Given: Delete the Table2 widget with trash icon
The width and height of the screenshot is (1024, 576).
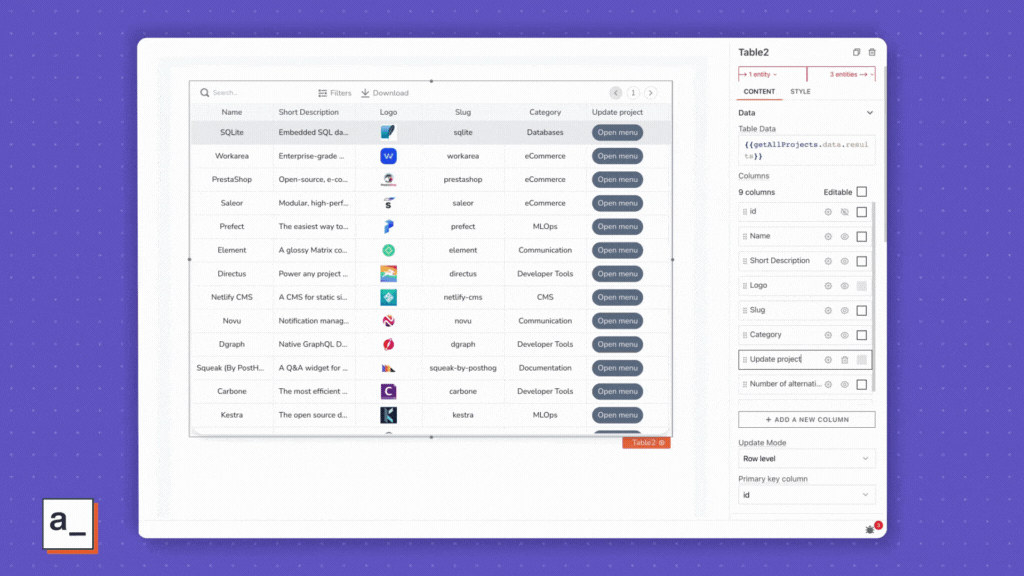Looking at the screenshot, I should click(872, 52).
